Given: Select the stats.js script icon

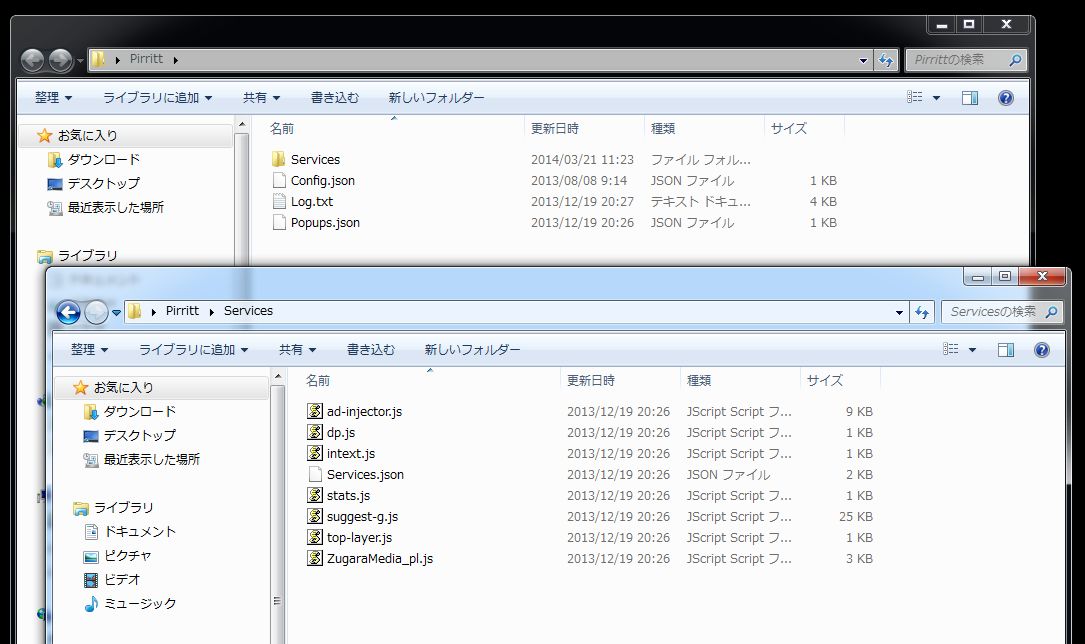Looking at the screenshot, I should coord(315,495).
